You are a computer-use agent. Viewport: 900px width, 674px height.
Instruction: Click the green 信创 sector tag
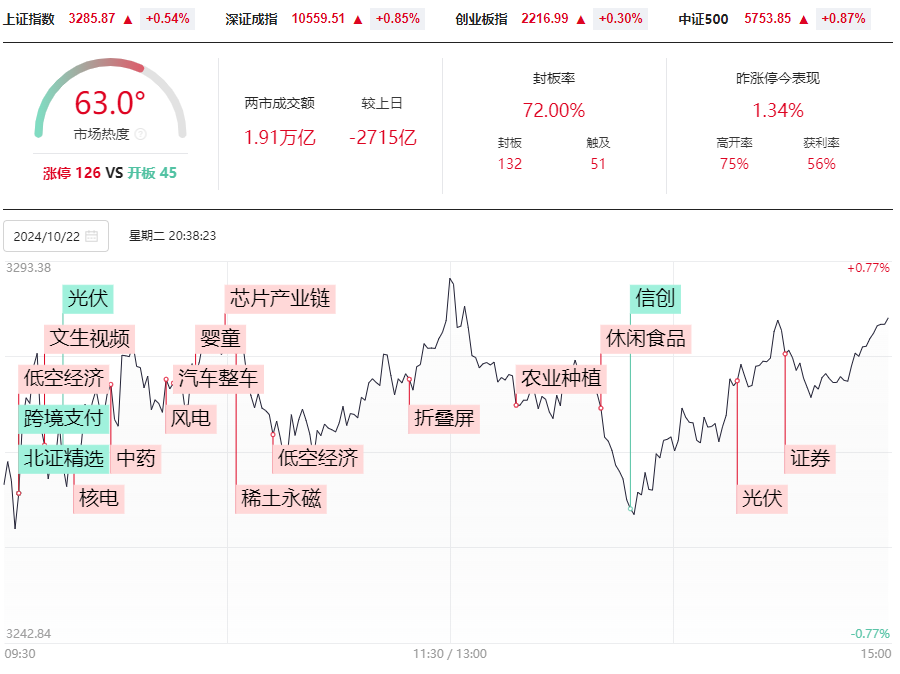pyautogui.click(x=655, y=299)
